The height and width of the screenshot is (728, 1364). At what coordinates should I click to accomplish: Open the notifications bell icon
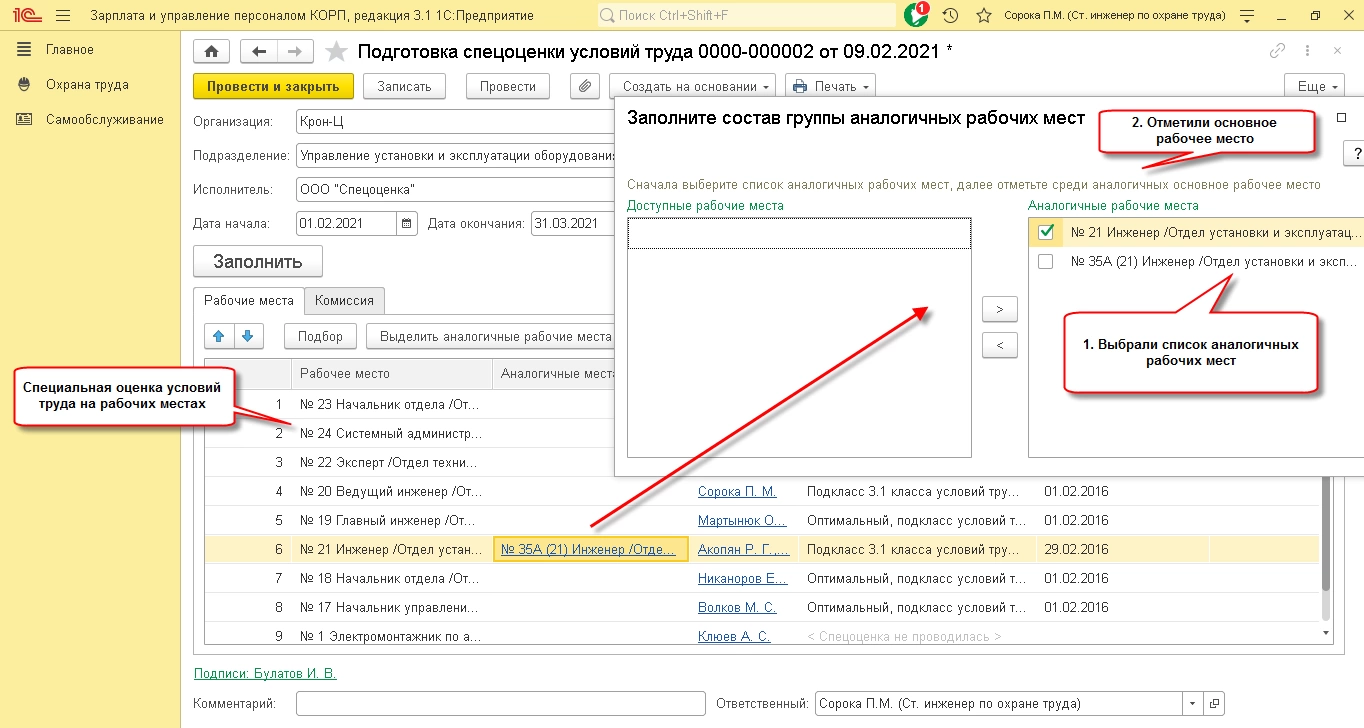(915, 16)
